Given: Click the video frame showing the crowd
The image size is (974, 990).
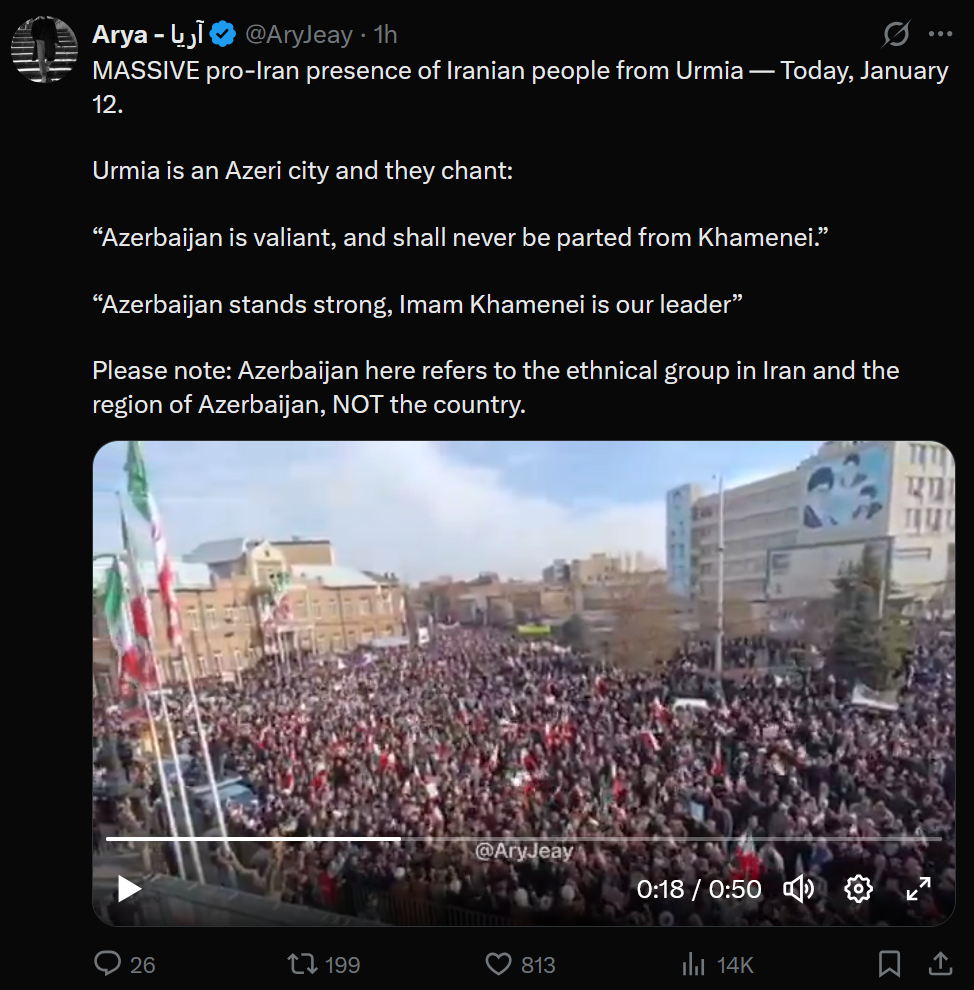Looking at the screenshot, I should click(x=523, y=683).
